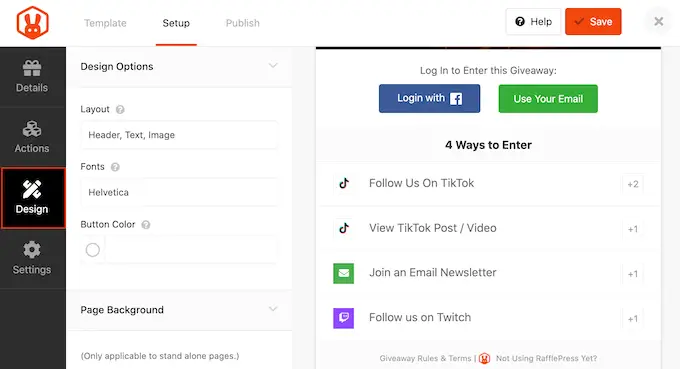
Task: Click the Button Color value field
Action: [191, 250]
